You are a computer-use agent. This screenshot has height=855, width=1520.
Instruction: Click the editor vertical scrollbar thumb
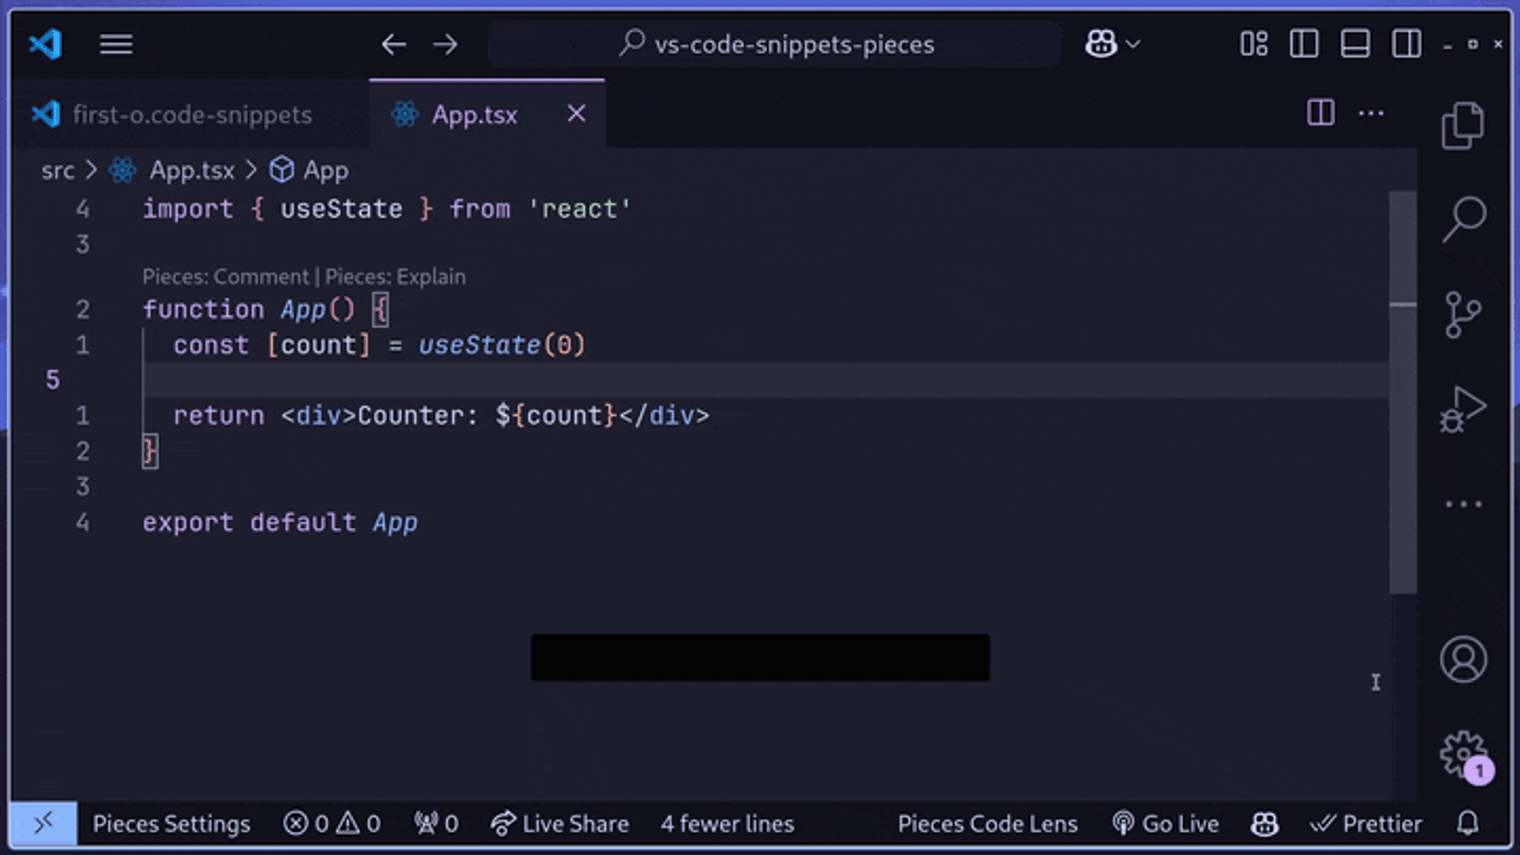click(1403, 392)
